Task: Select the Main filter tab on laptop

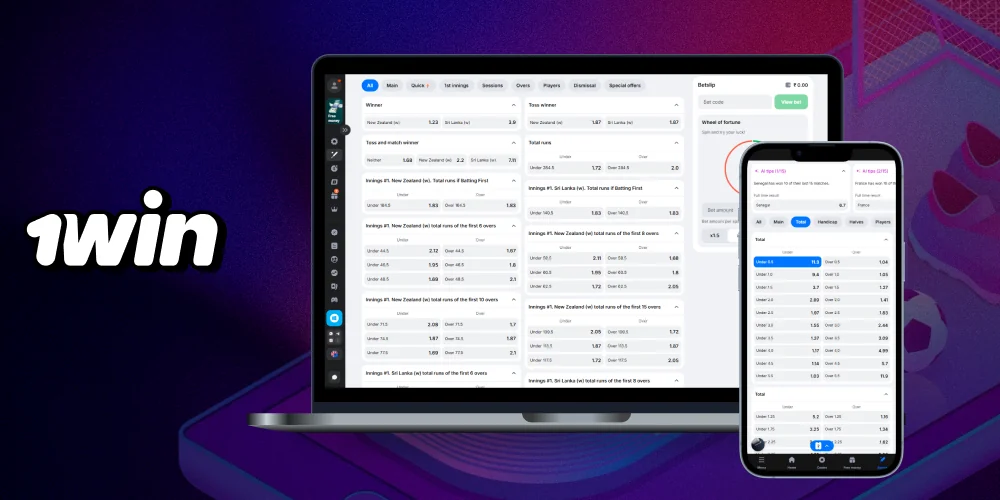Action: (x=392, y=85)
